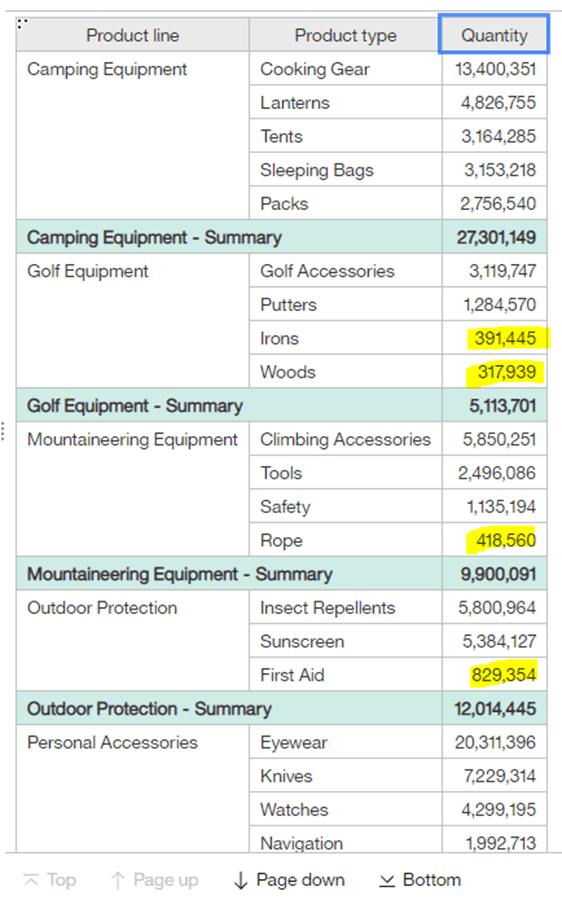Viewport: 562px width, 900px height.
Task: Select the Outdoor Protection product line cell
Action: [x=133, y=640]
